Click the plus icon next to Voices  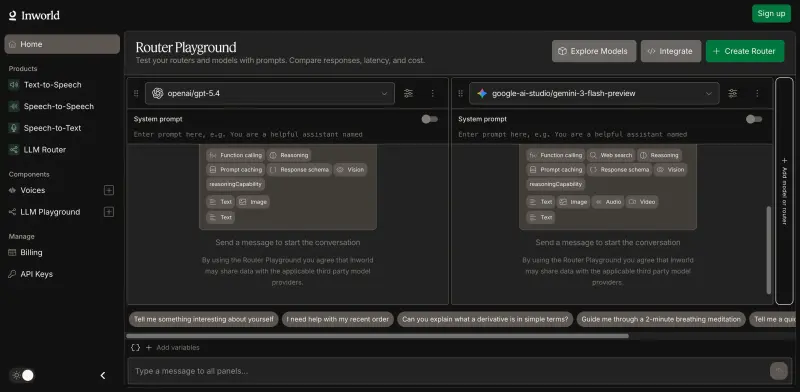coord(109,190)
